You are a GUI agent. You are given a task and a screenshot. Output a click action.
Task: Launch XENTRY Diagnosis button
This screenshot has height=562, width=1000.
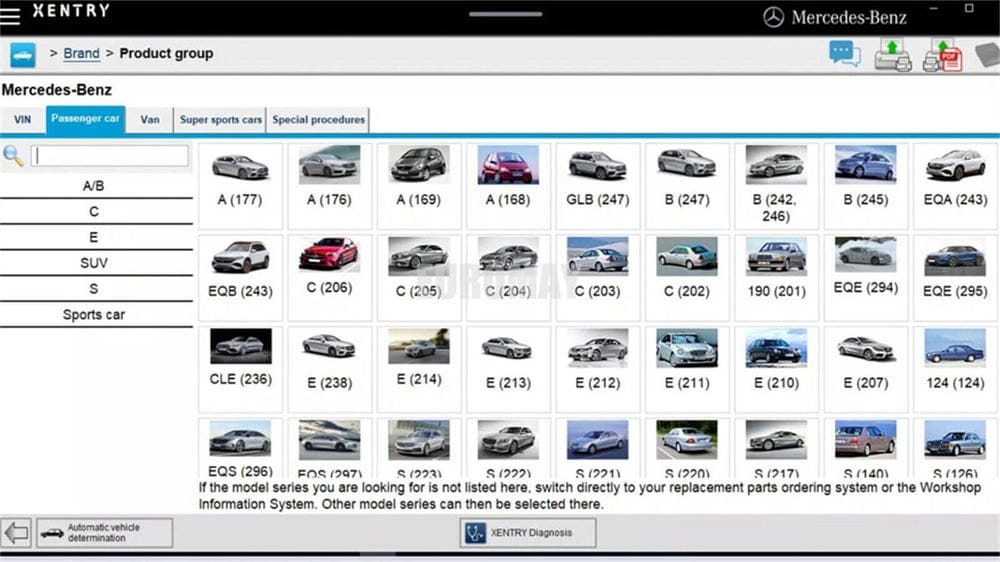[528, 533]
